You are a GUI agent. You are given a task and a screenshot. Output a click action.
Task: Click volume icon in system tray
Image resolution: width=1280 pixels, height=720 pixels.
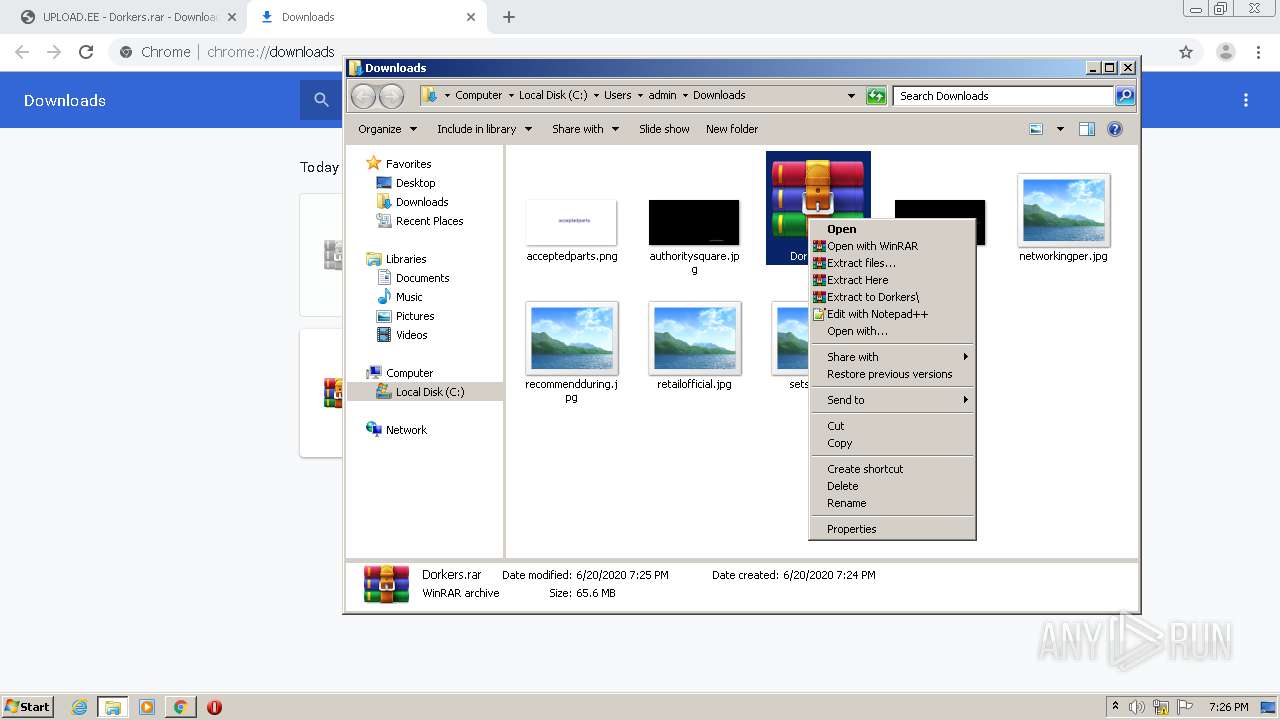(x=1138, y=707)
